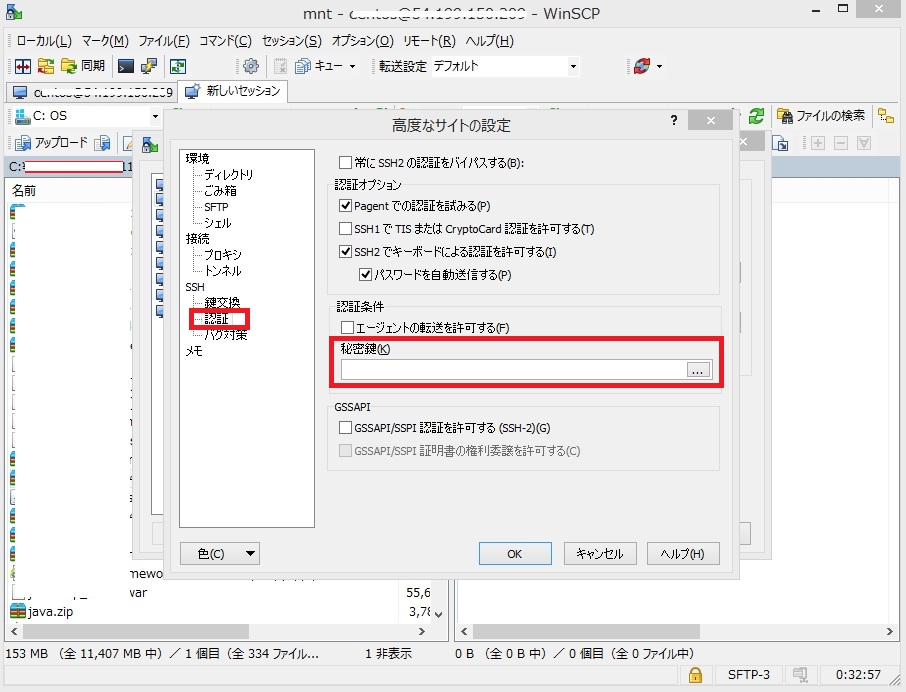906x692 pixels.
Task: Click the キャンセル cancel button
Action: pyautogui.click(x=600, y=554)
